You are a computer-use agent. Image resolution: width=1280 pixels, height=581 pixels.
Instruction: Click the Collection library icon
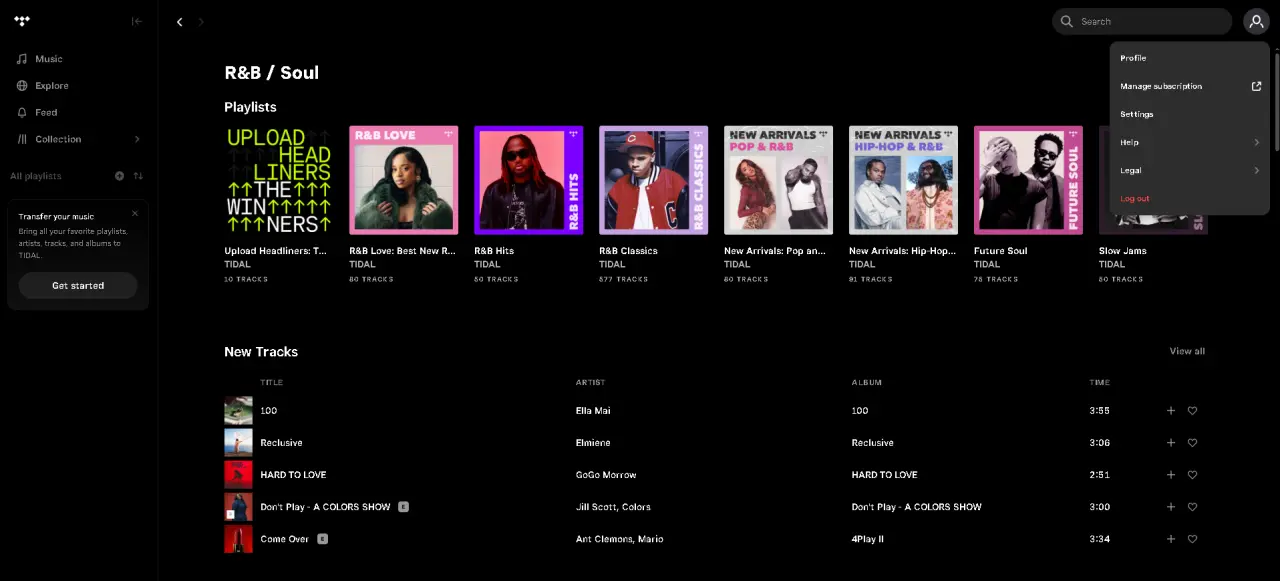click(x=22, y=139)
